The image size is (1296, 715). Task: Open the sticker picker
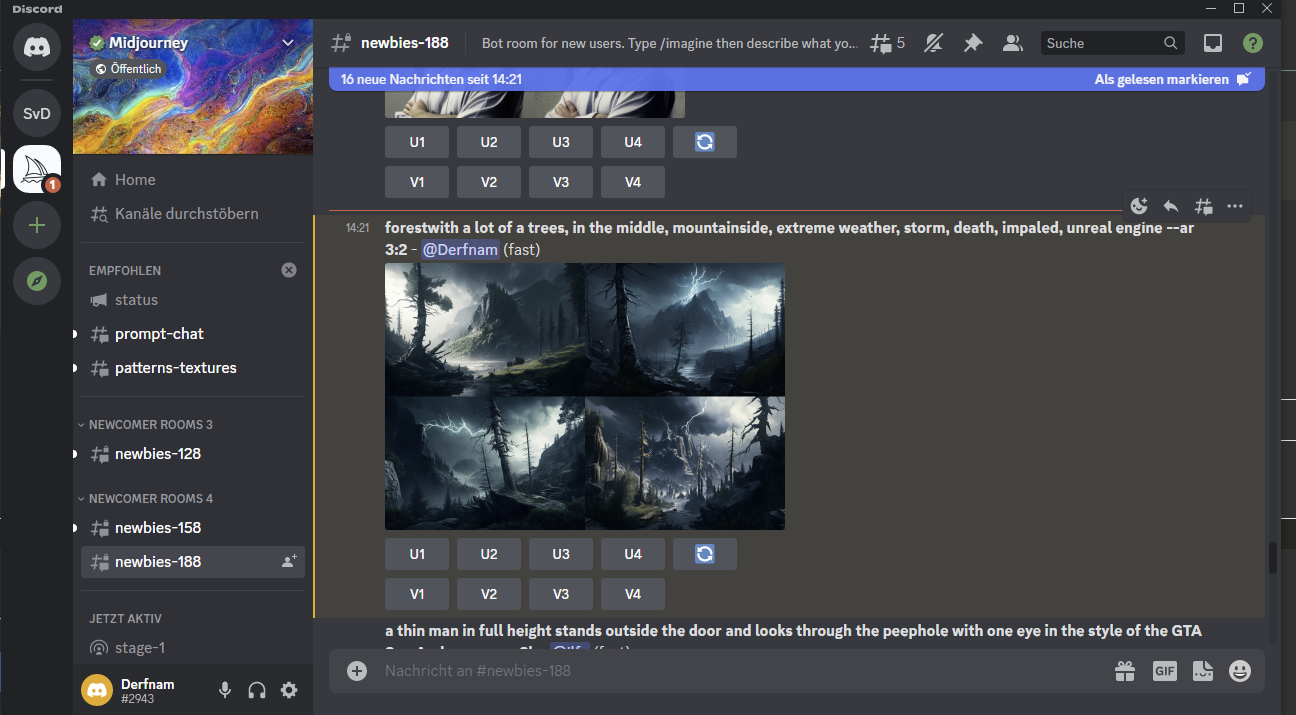[x=1202, y=671]
